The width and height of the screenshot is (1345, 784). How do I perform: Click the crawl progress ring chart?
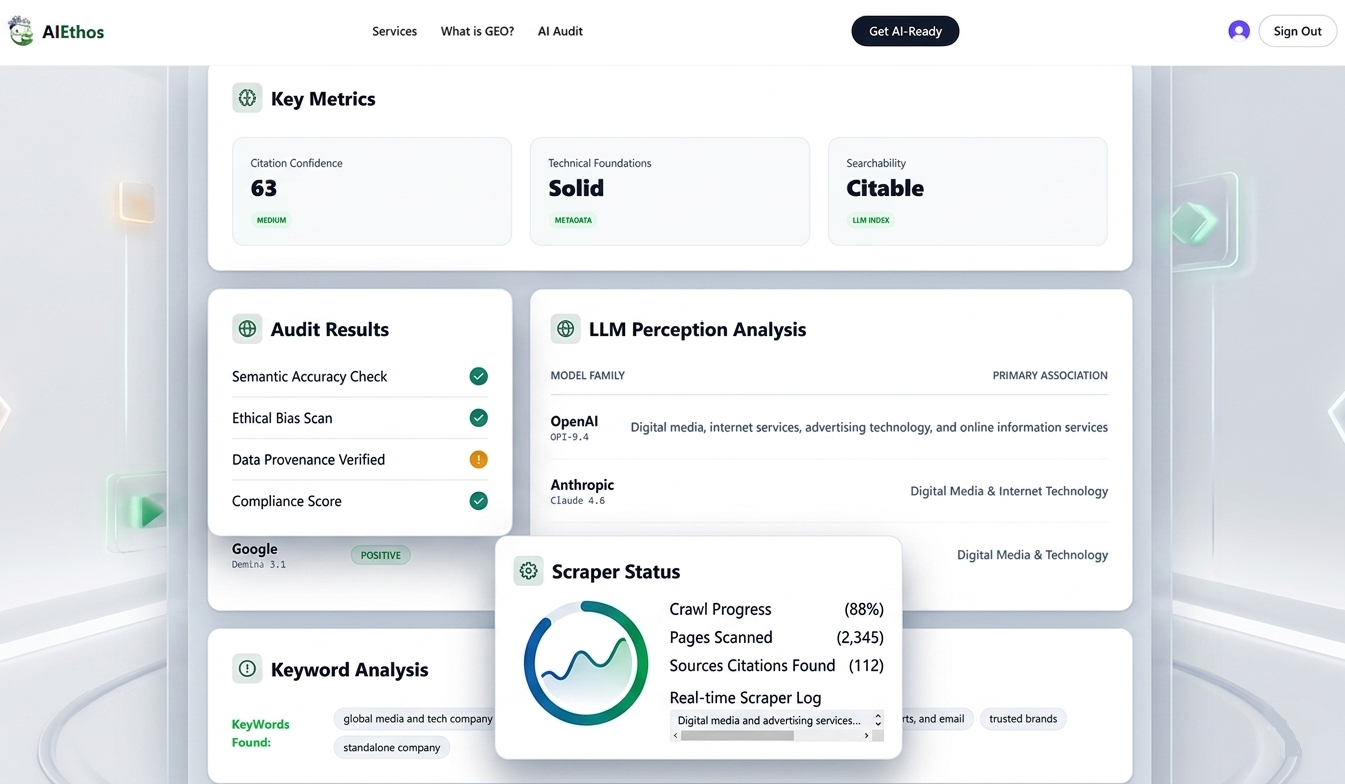click(586, 662)
